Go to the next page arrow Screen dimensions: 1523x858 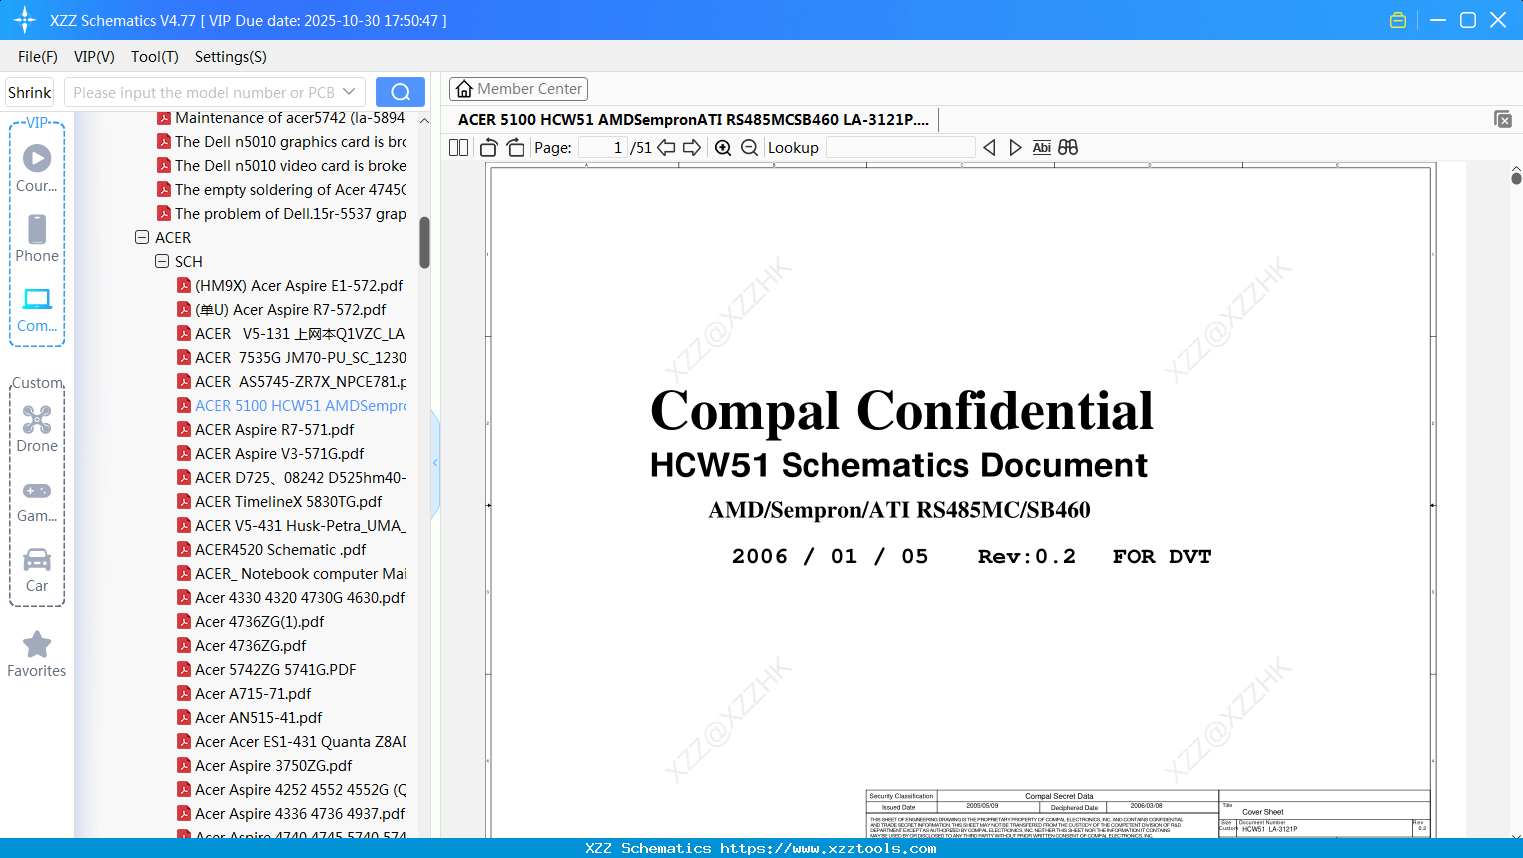click(x=692, y=148)
